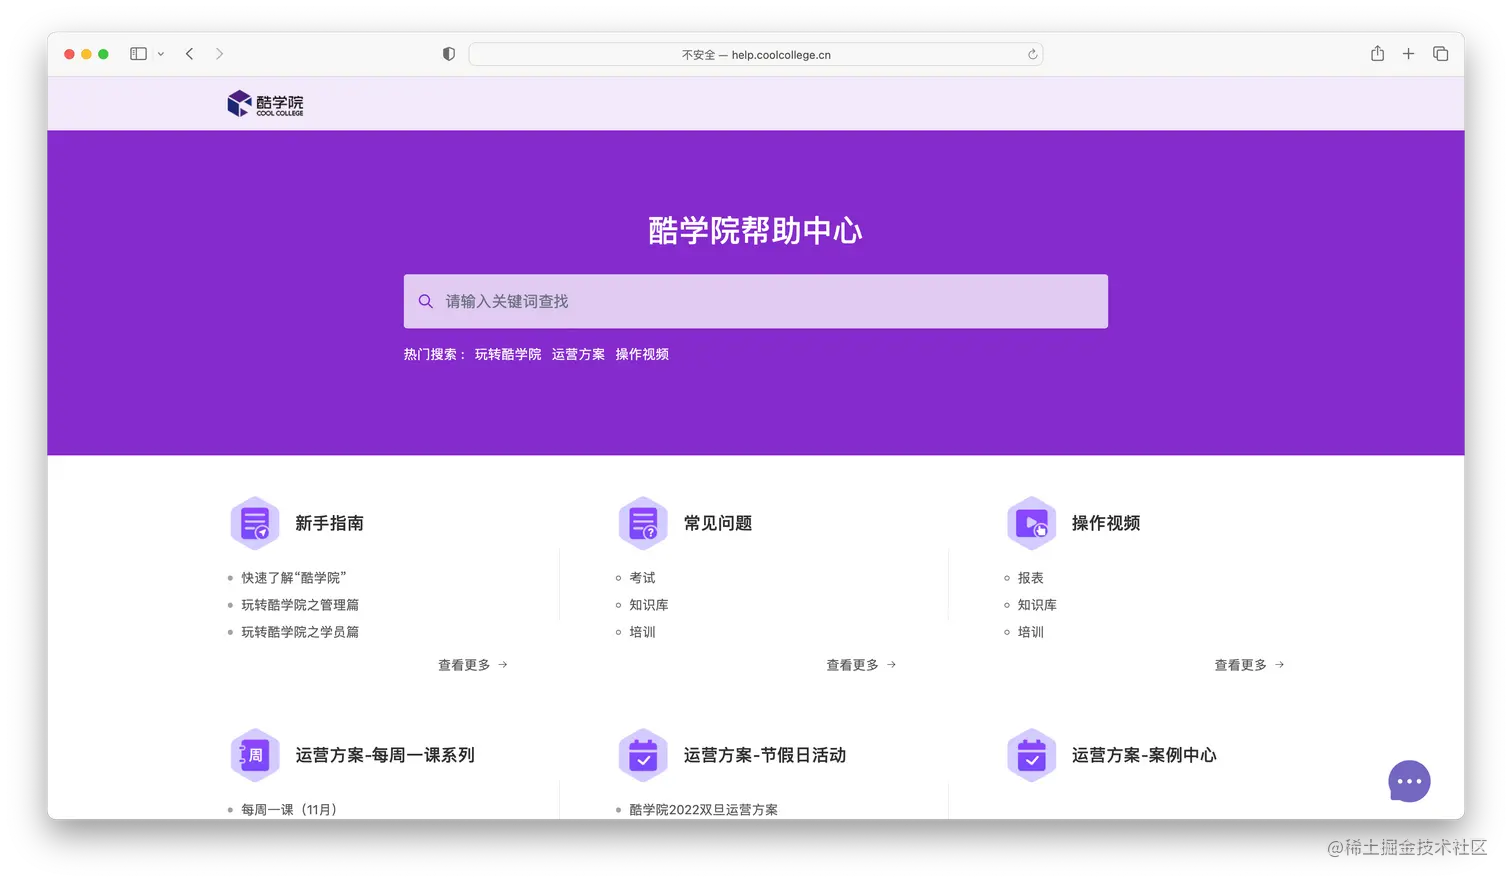Open the 新手指南 category icon

click(255, 523)
